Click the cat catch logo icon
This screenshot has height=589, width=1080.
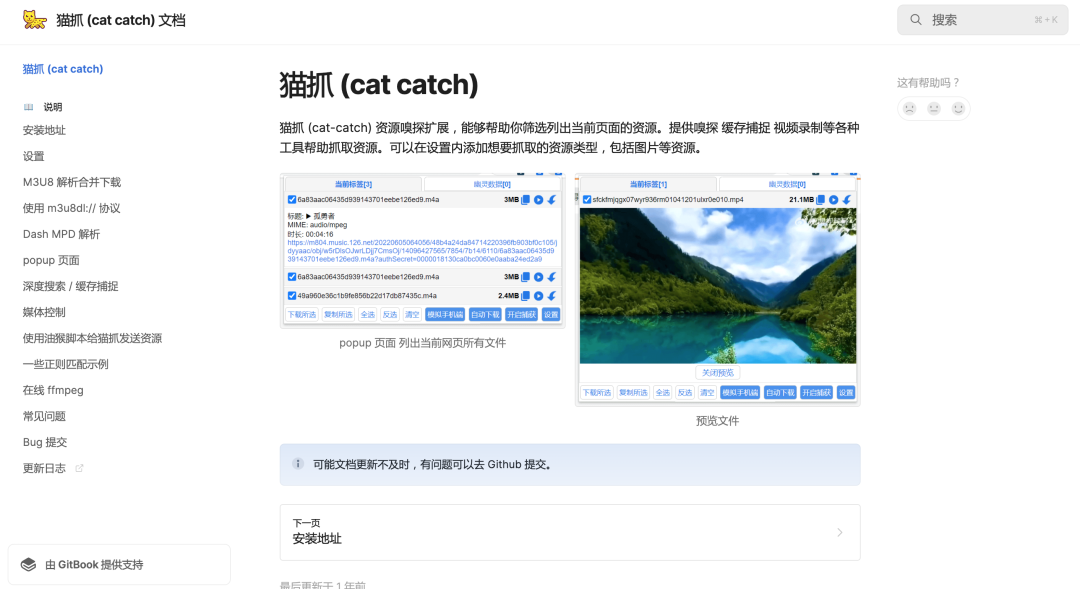pos(34,19)
